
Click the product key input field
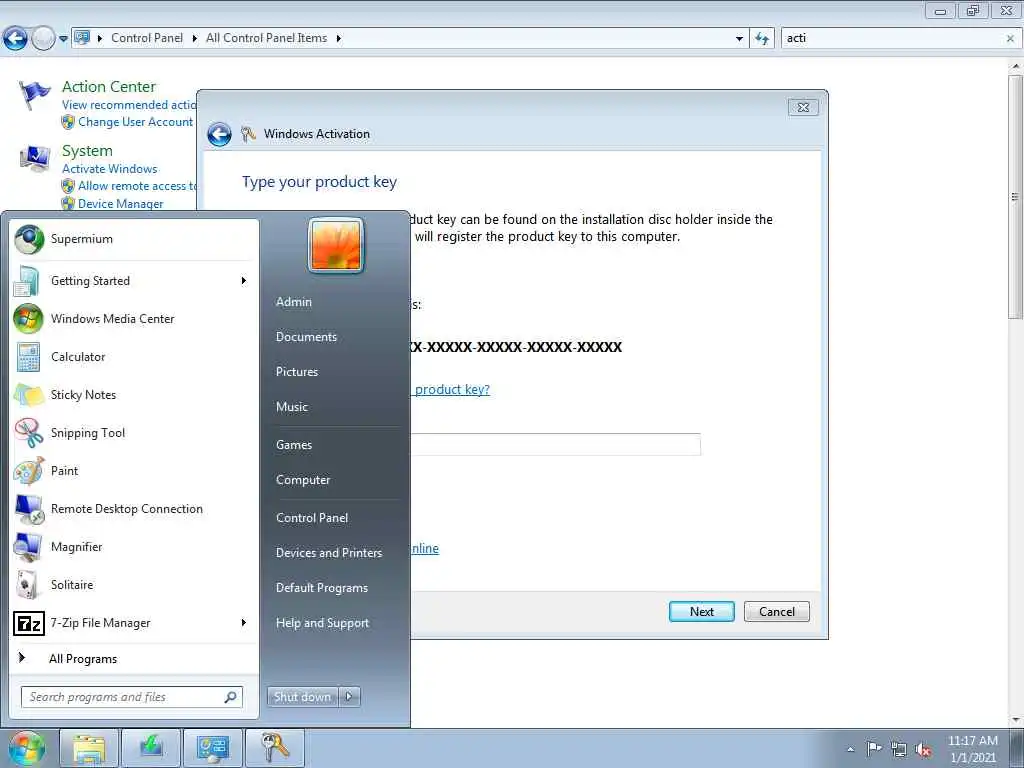pyautogui.click(x=555, y=444)
